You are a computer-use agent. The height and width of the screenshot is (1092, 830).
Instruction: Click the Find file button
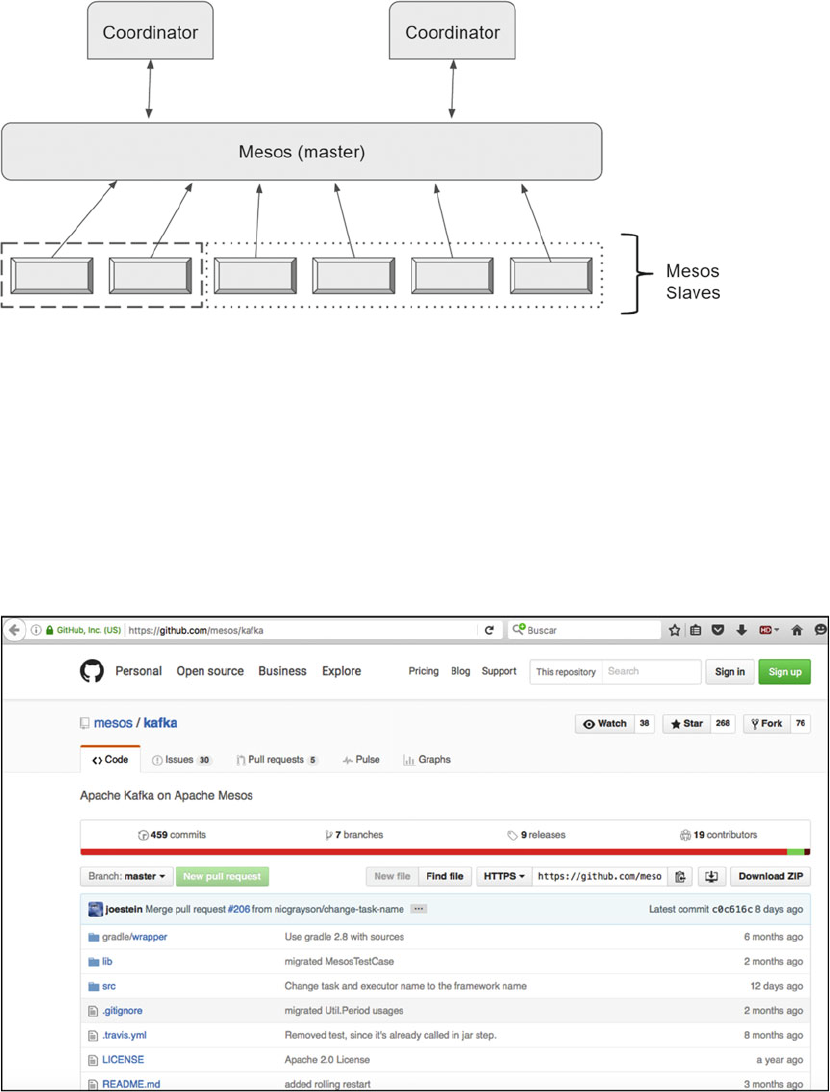pos(445,876)
